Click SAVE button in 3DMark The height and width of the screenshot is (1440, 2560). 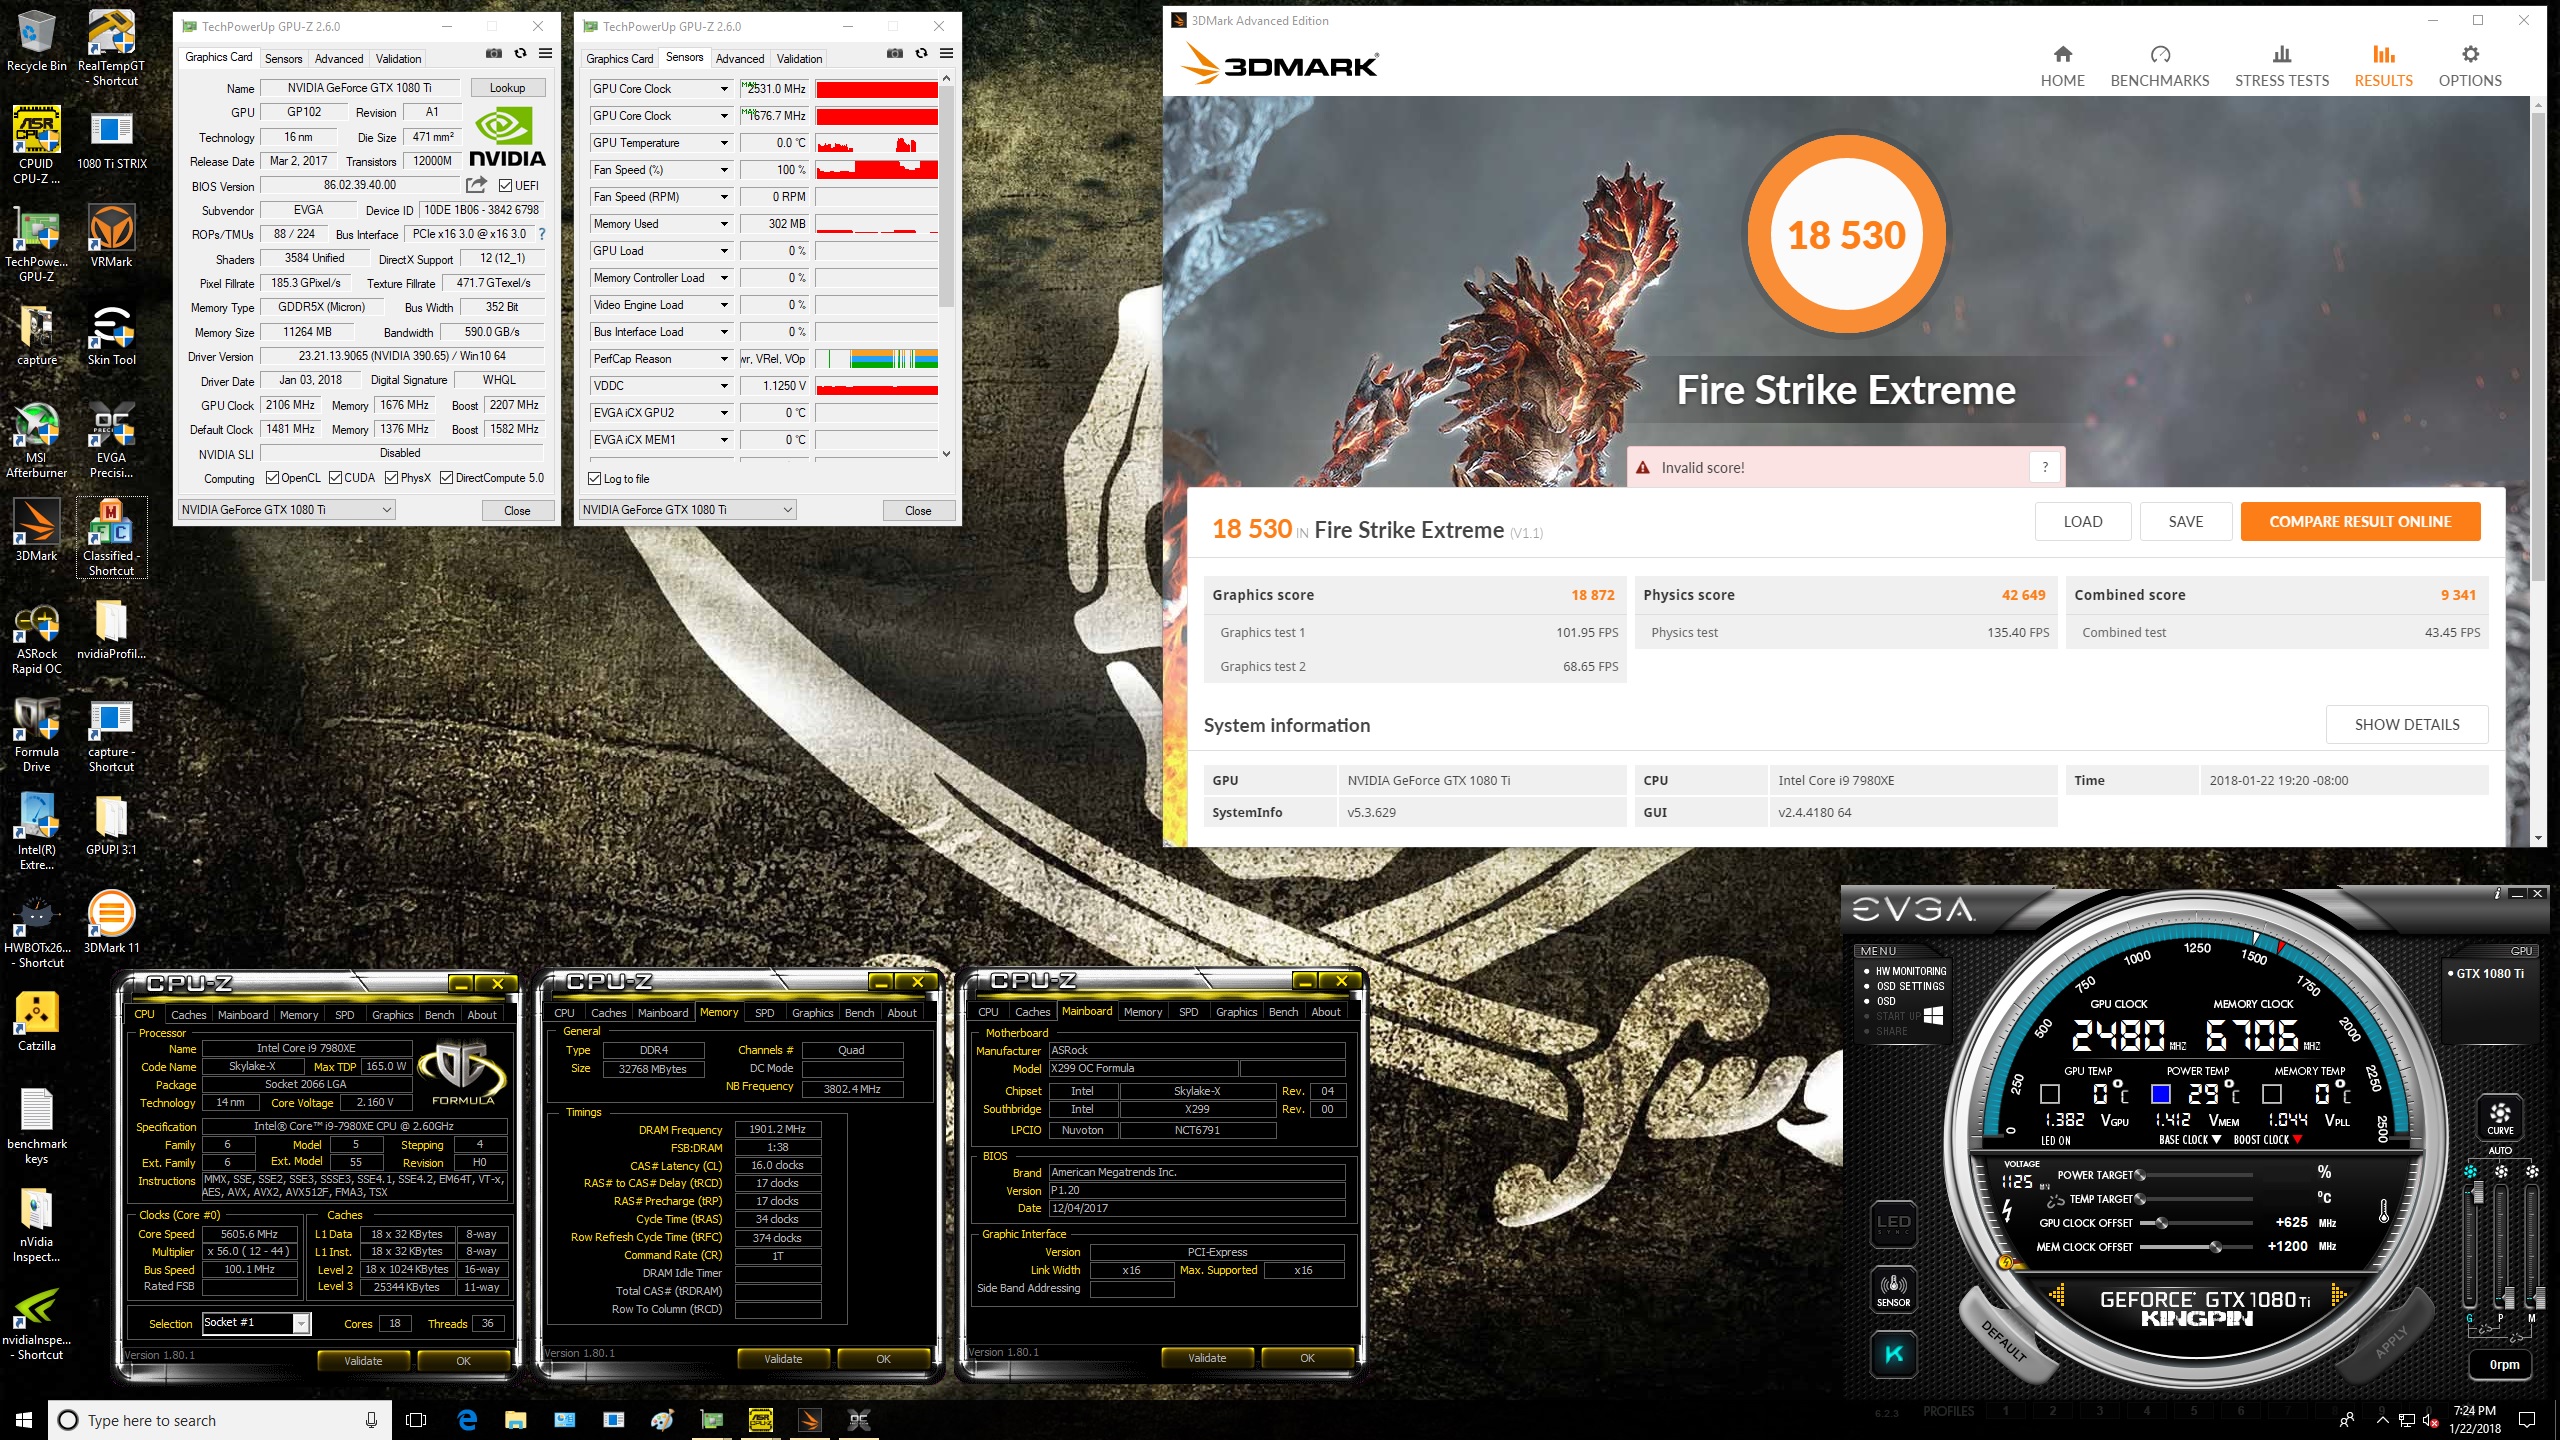[x=2185, y=521]
